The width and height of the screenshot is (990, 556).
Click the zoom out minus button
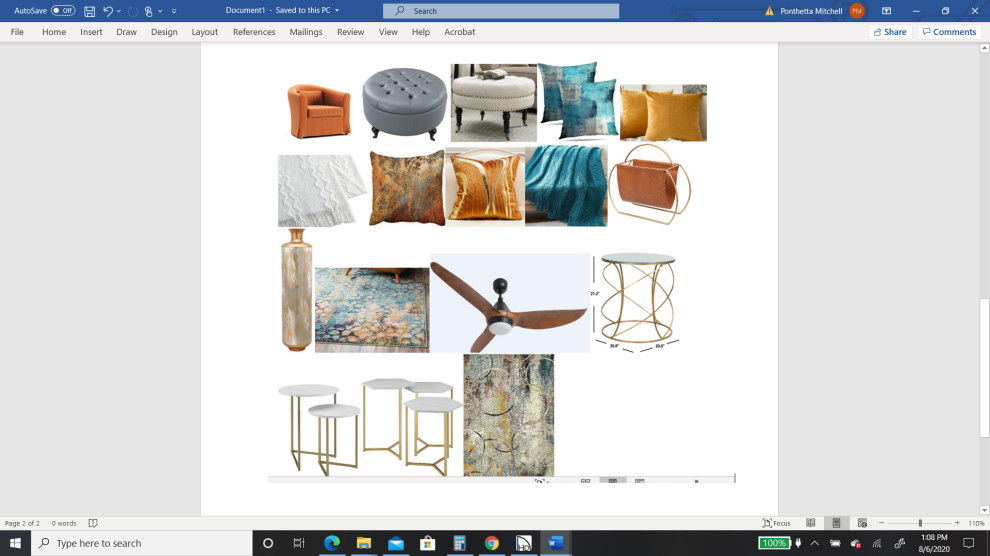pyautogui.click(x=881, y=523)
